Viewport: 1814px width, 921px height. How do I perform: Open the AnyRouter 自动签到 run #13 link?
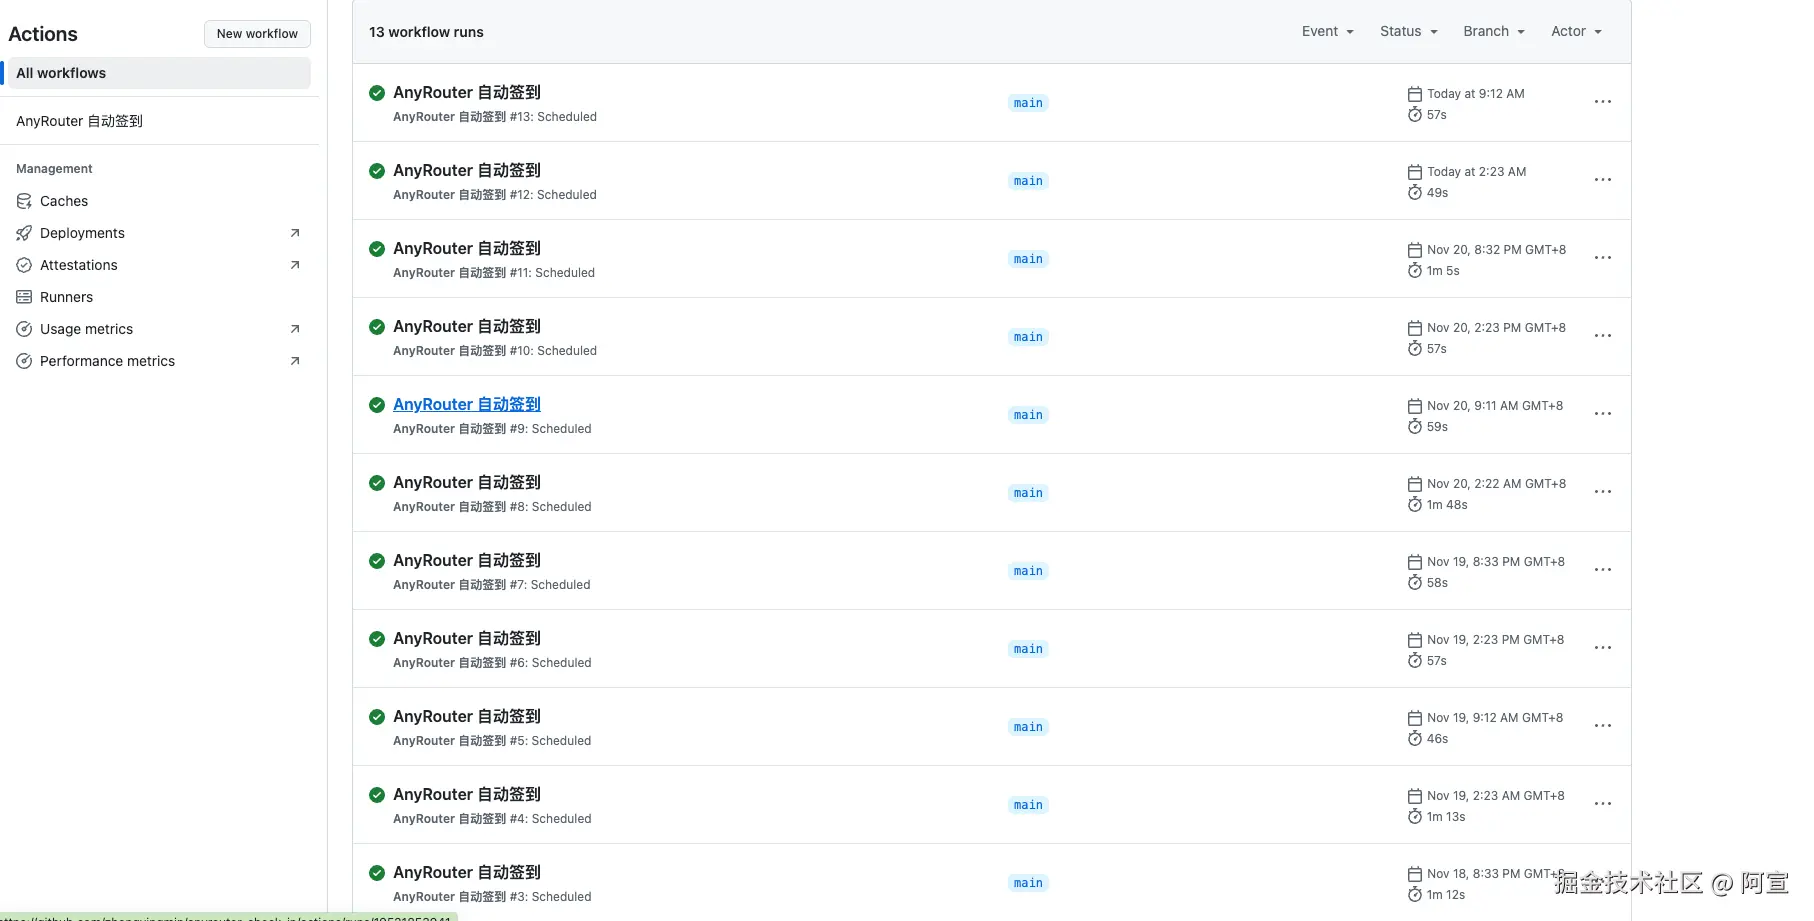click(467, 92)
